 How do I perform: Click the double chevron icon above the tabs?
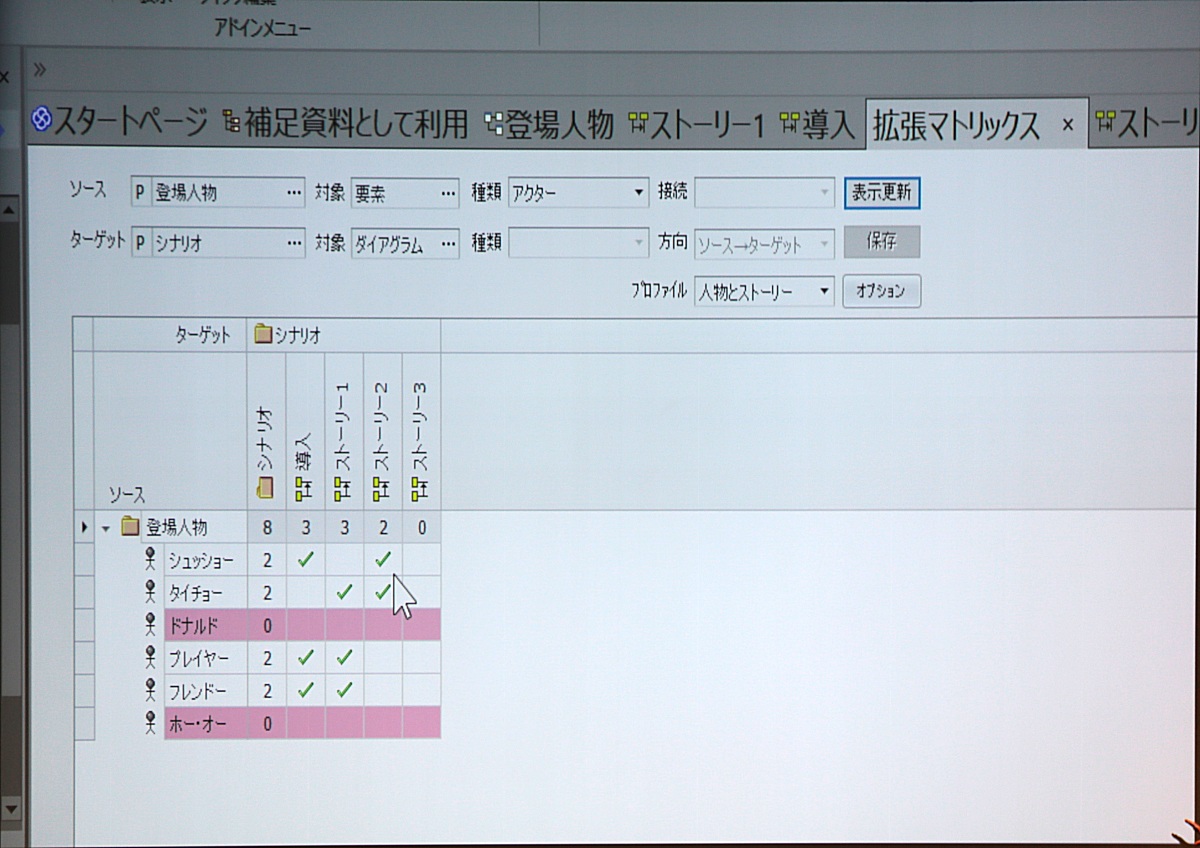40,69
